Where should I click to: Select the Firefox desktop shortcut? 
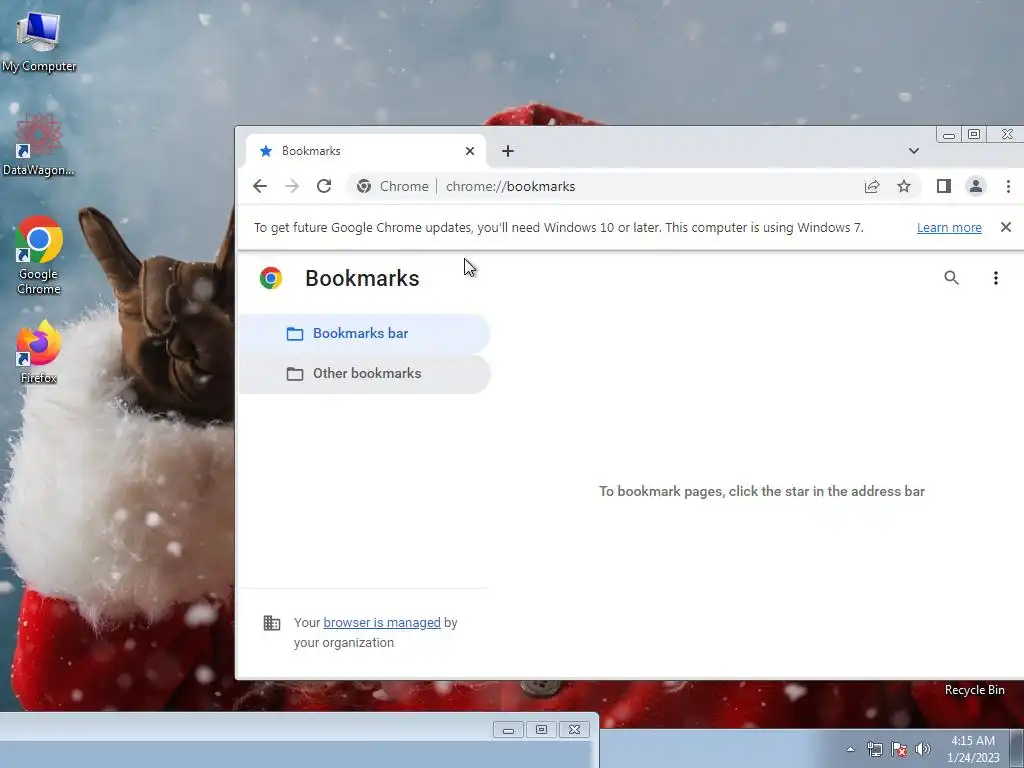point(39,352)
